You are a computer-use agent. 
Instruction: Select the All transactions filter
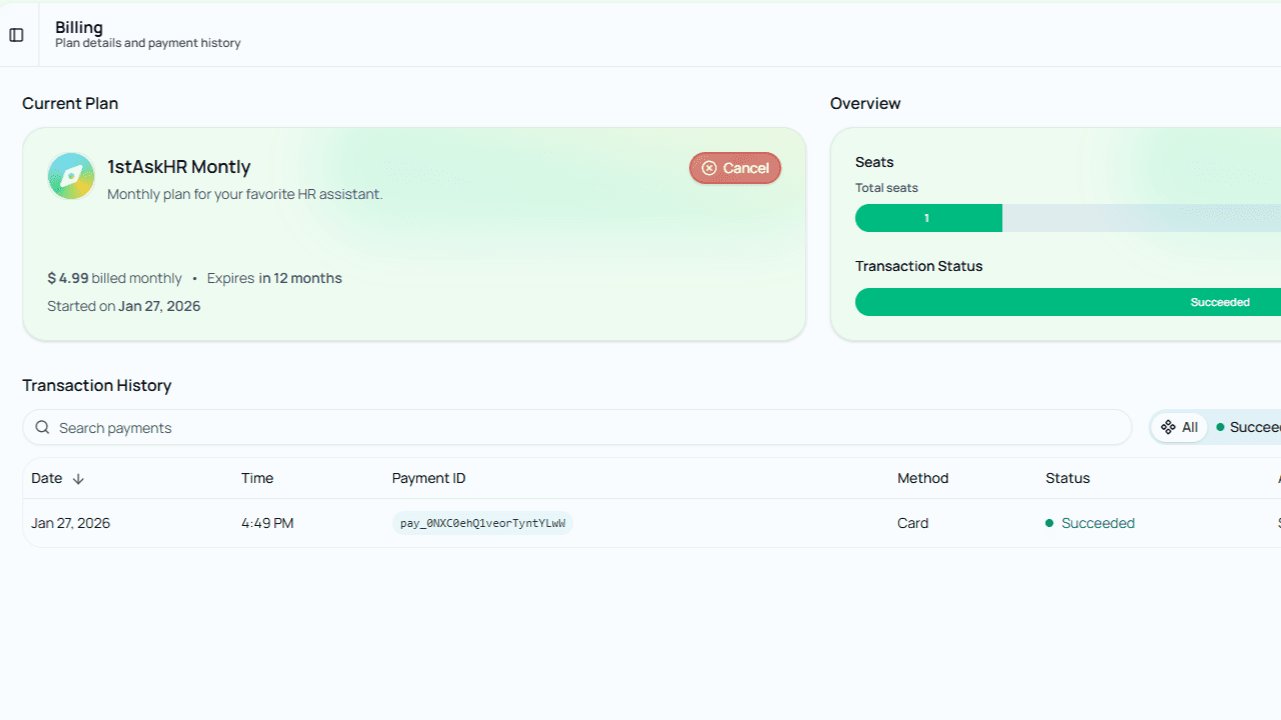(1180, 428)
